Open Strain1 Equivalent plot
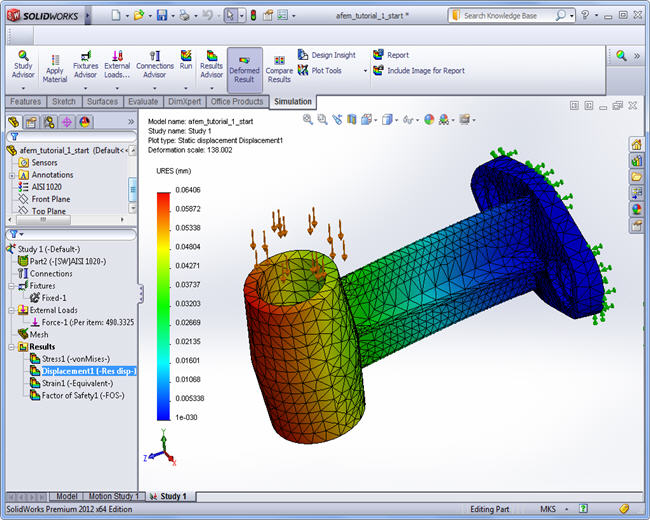The image size is (650, 520). (x=71, y=383)
